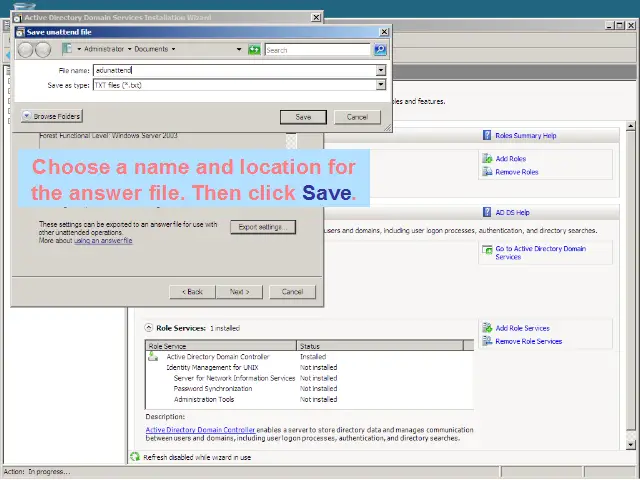Close the Save unattend file dialog
Image resolution: width=640 pixels, height=480 pixels.
384,32
